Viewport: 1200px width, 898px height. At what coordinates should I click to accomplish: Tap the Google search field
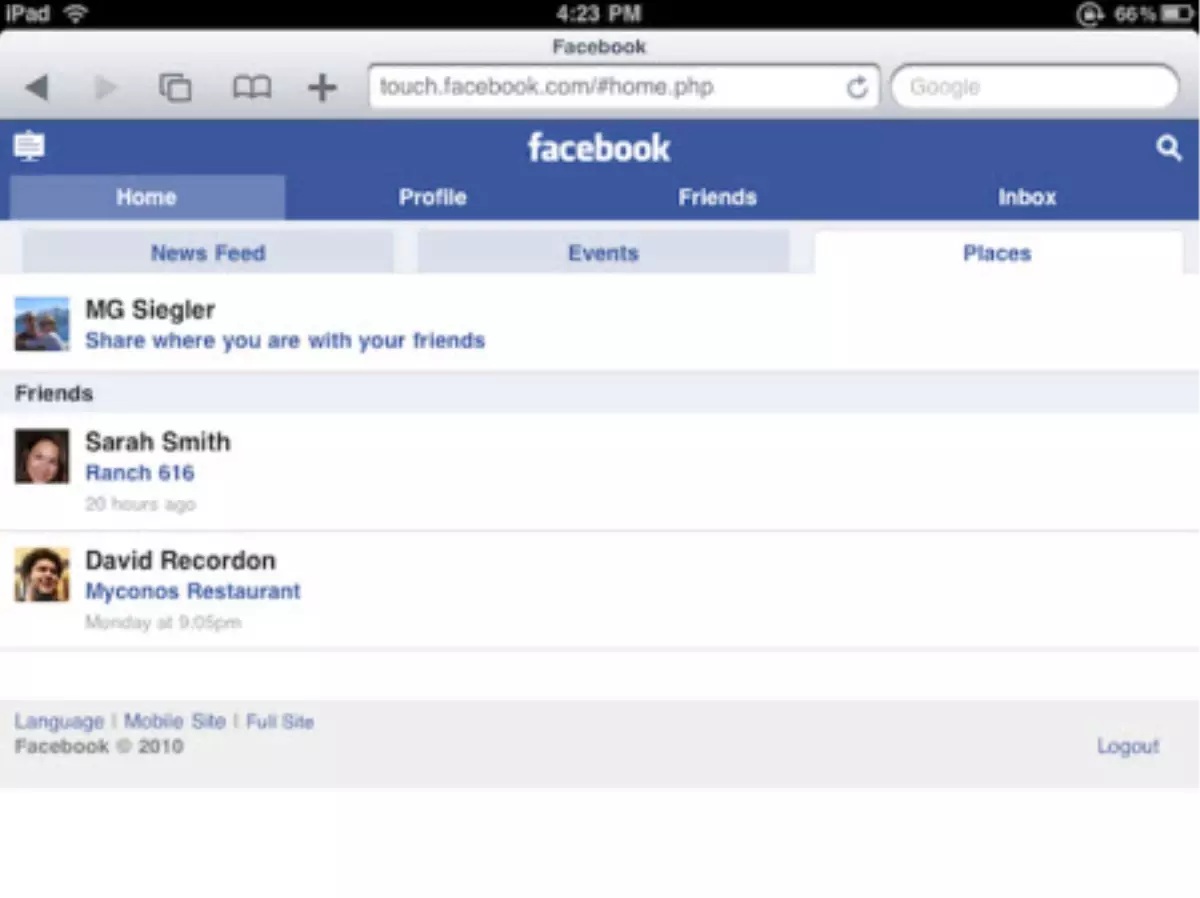click(x=1035, y=88)
